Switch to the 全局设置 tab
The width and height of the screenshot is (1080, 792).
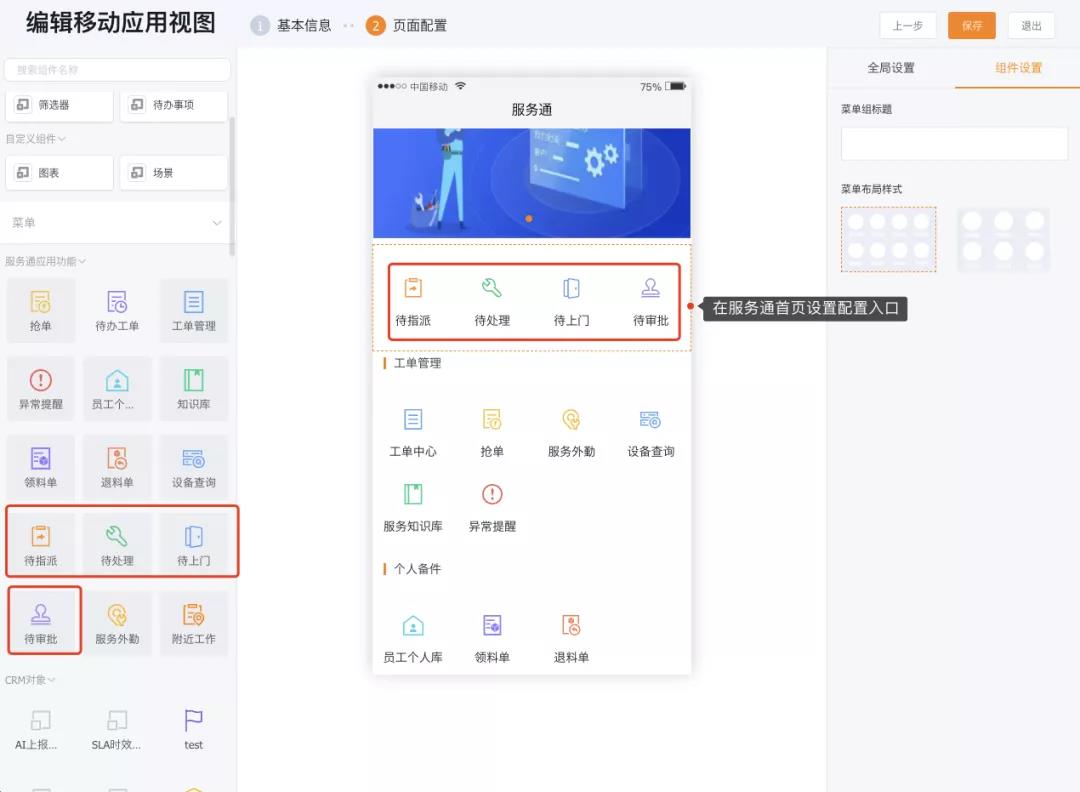tap(891, 67)
